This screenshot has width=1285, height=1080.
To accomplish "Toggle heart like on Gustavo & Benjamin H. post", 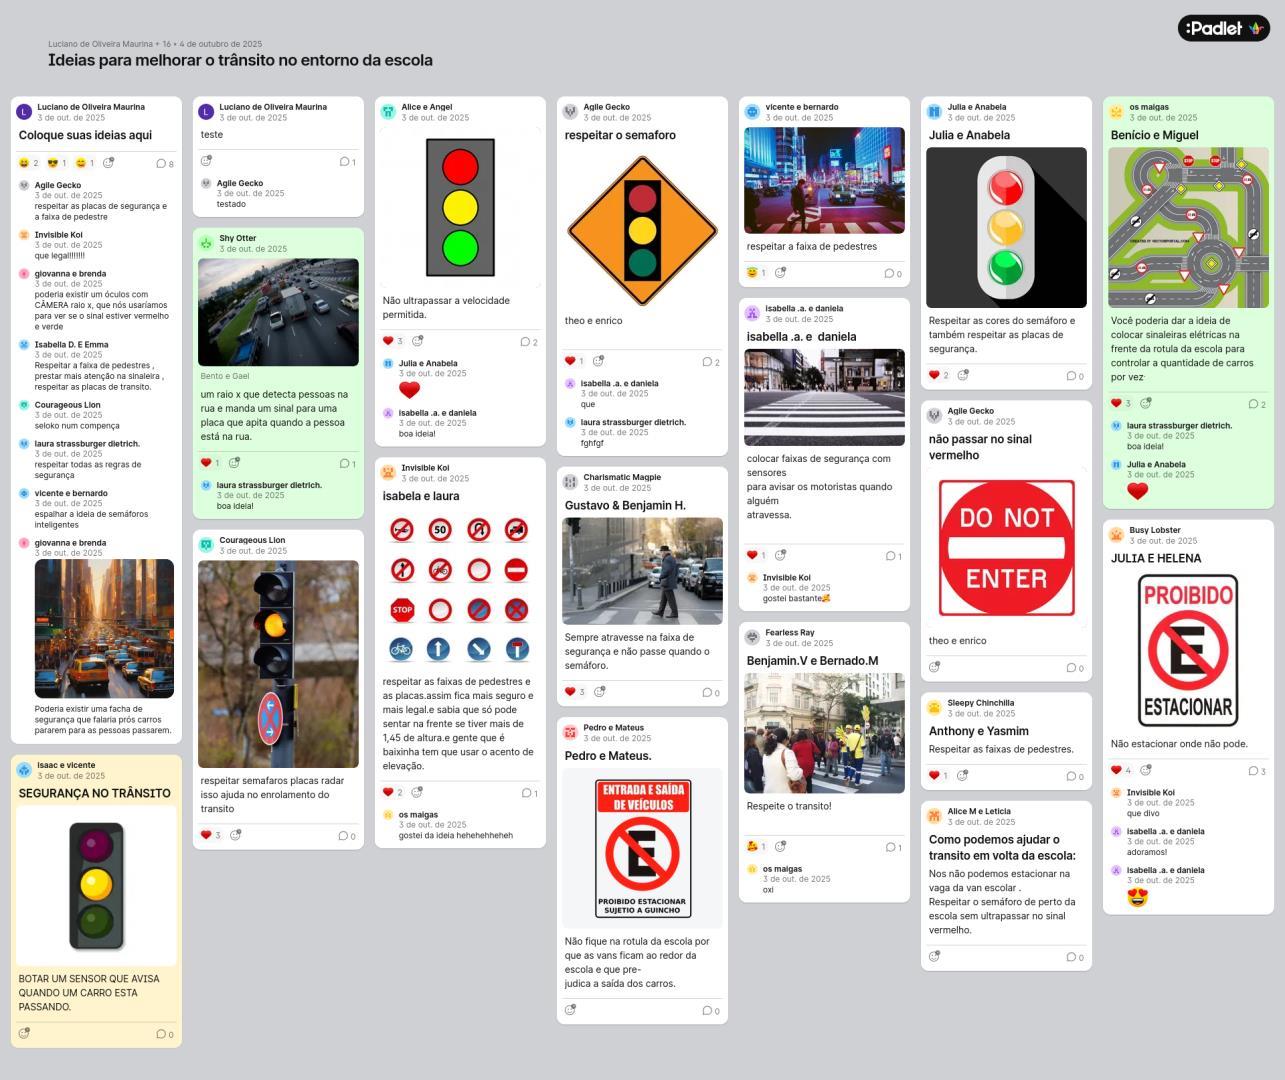I will (571, 692).
